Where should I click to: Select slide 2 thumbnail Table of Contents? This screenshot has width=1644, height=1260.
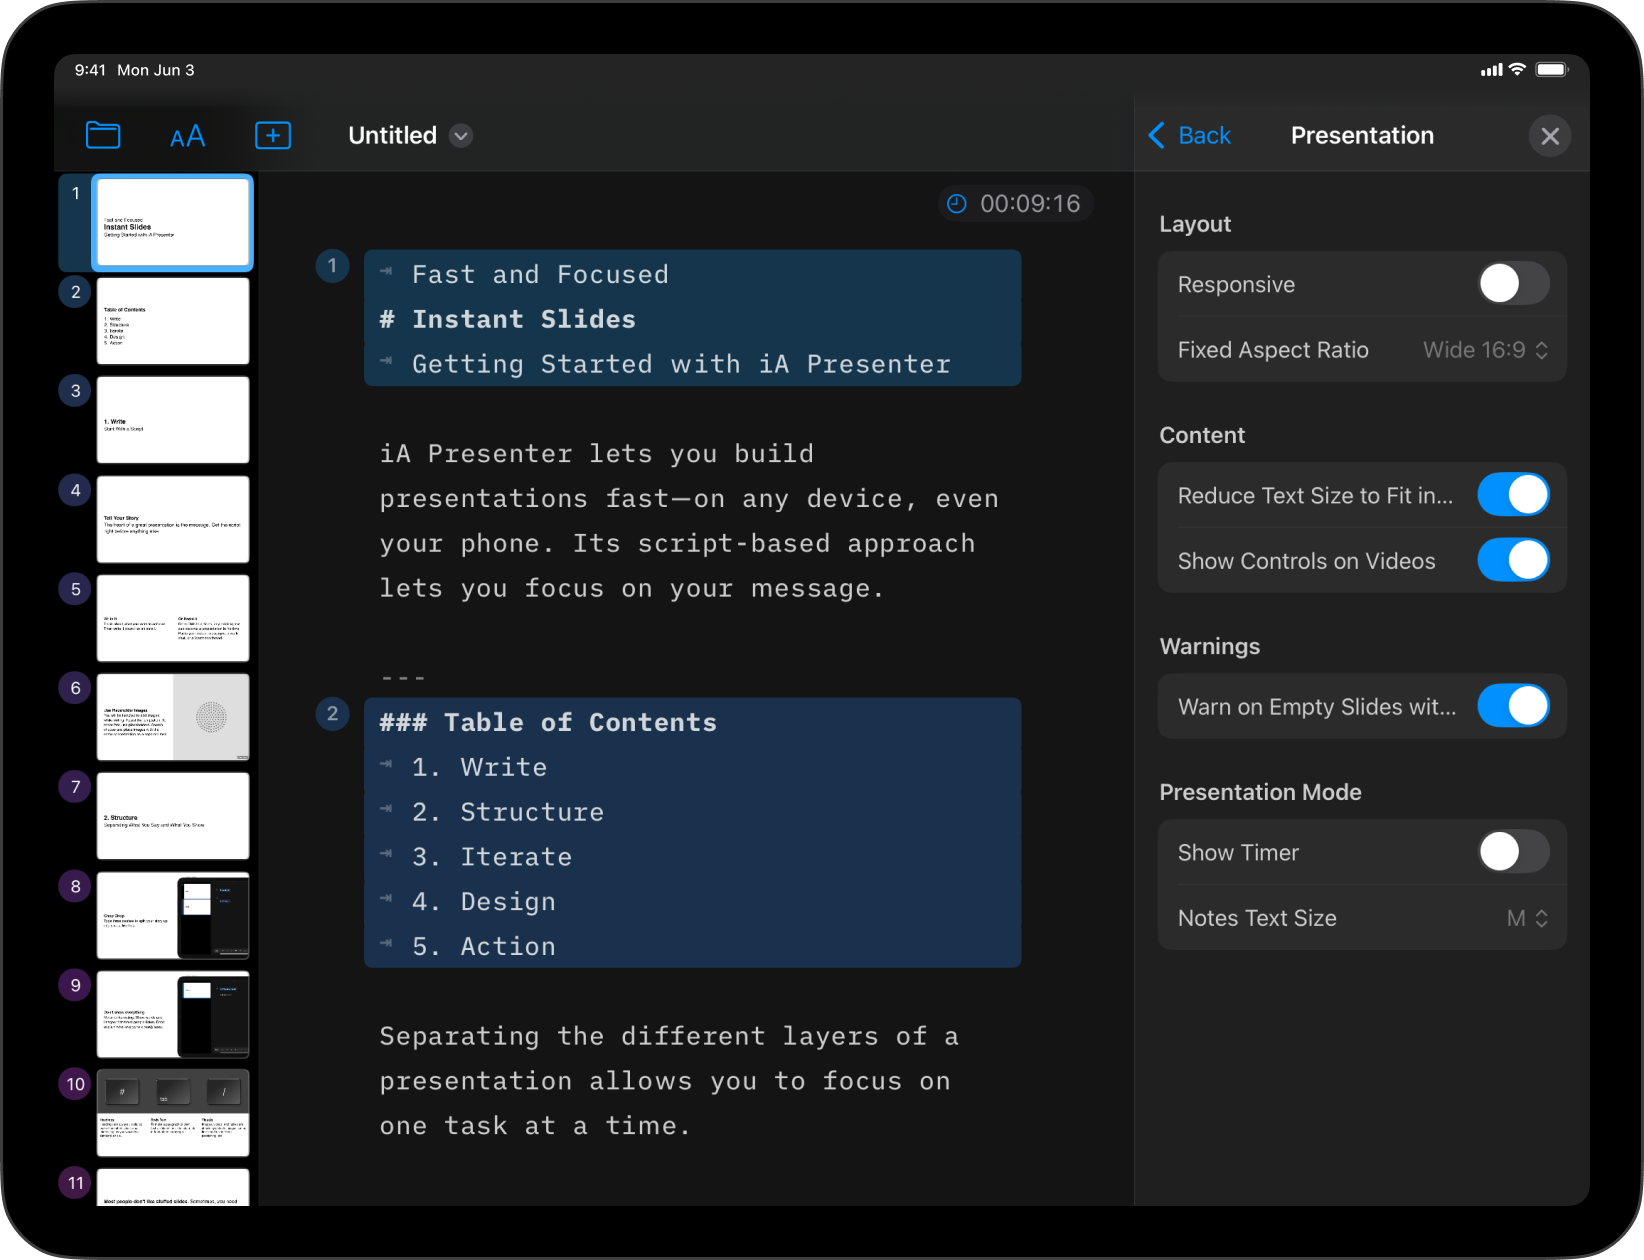(x=173, y=321)
